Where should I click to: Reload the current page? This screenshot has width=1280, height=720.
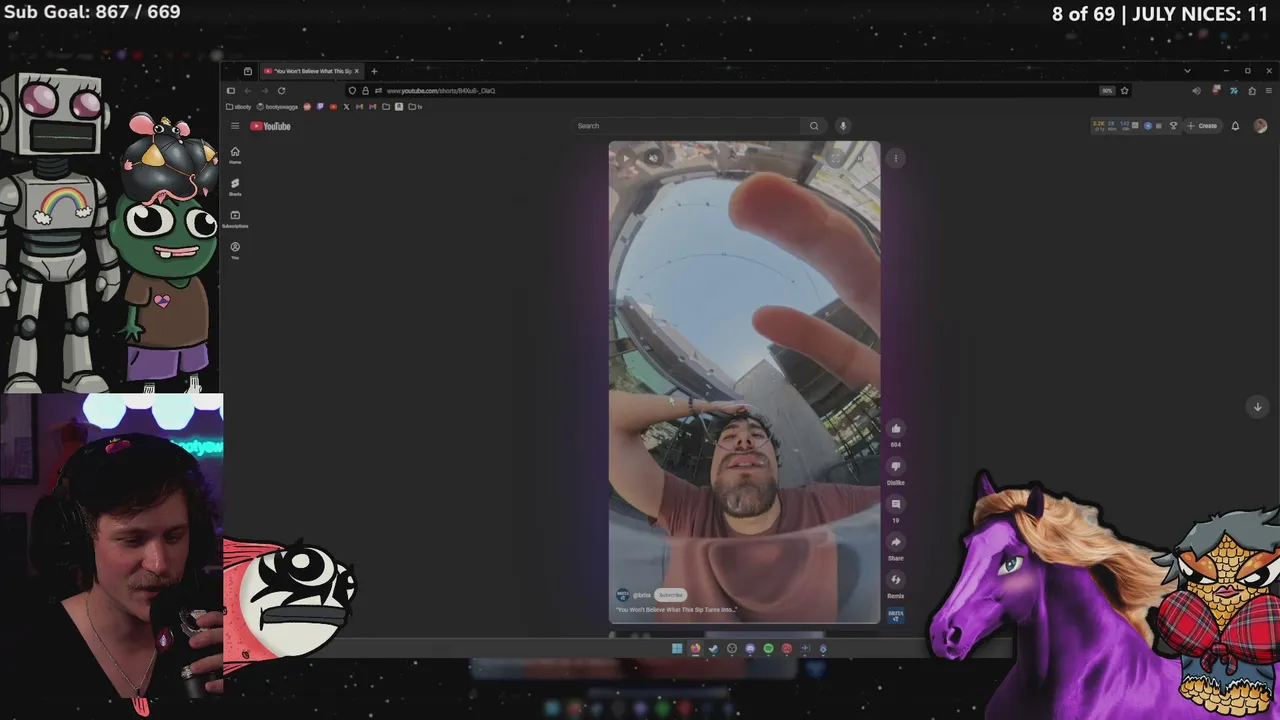[x=282, y=91]
